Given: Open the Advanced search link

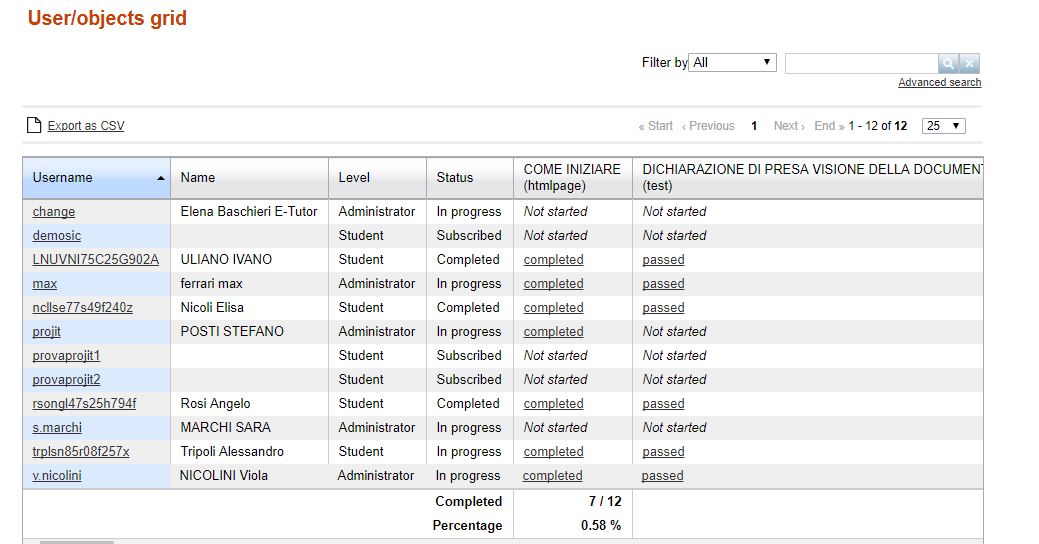Looking at the screenshot, I should click(939, 82).
